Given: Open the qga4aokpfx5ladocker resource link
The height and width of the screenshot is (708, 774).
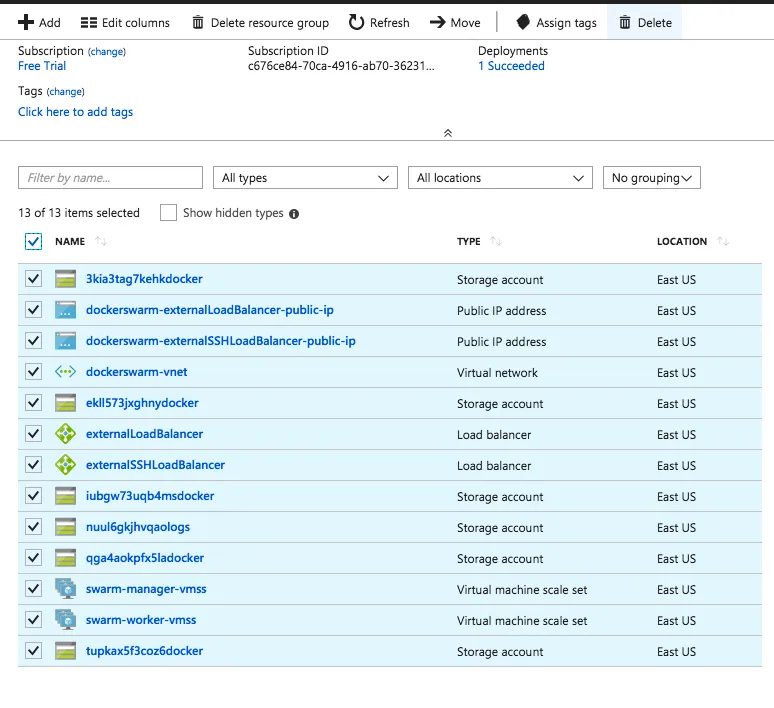Looking at the screenshot, I should [x=145, y=558].
